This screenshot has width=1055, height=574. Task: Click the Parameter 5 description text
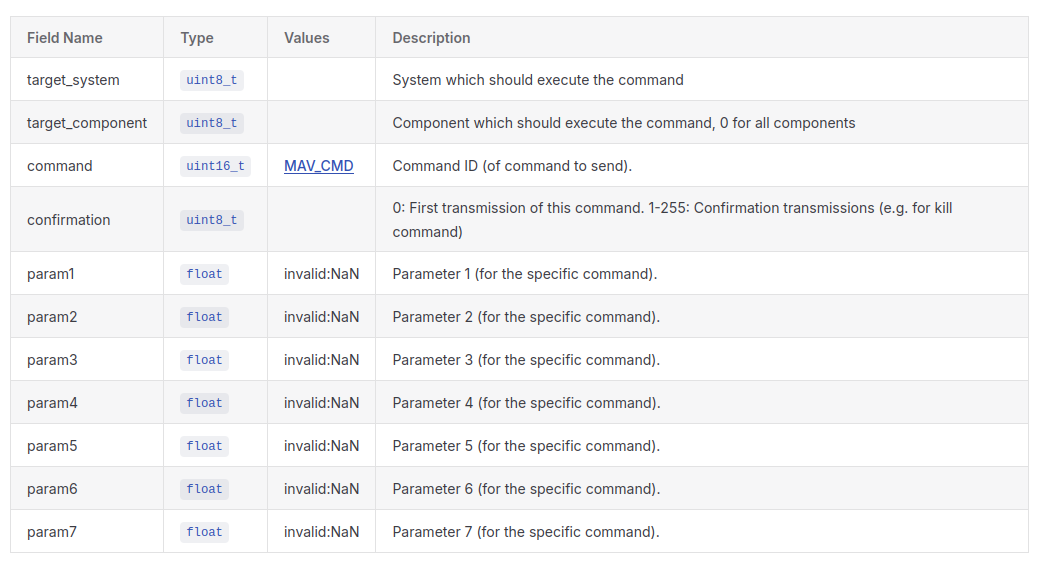(x=526, y=446)
